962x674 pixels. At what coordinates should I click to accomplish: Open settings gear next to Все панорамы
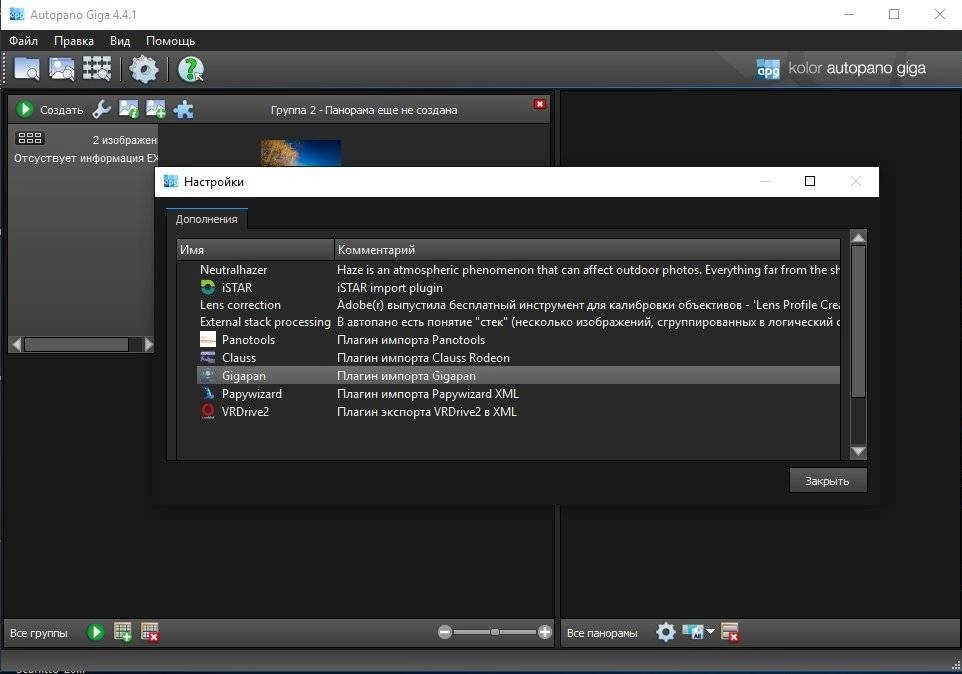(x=665, y=632)
